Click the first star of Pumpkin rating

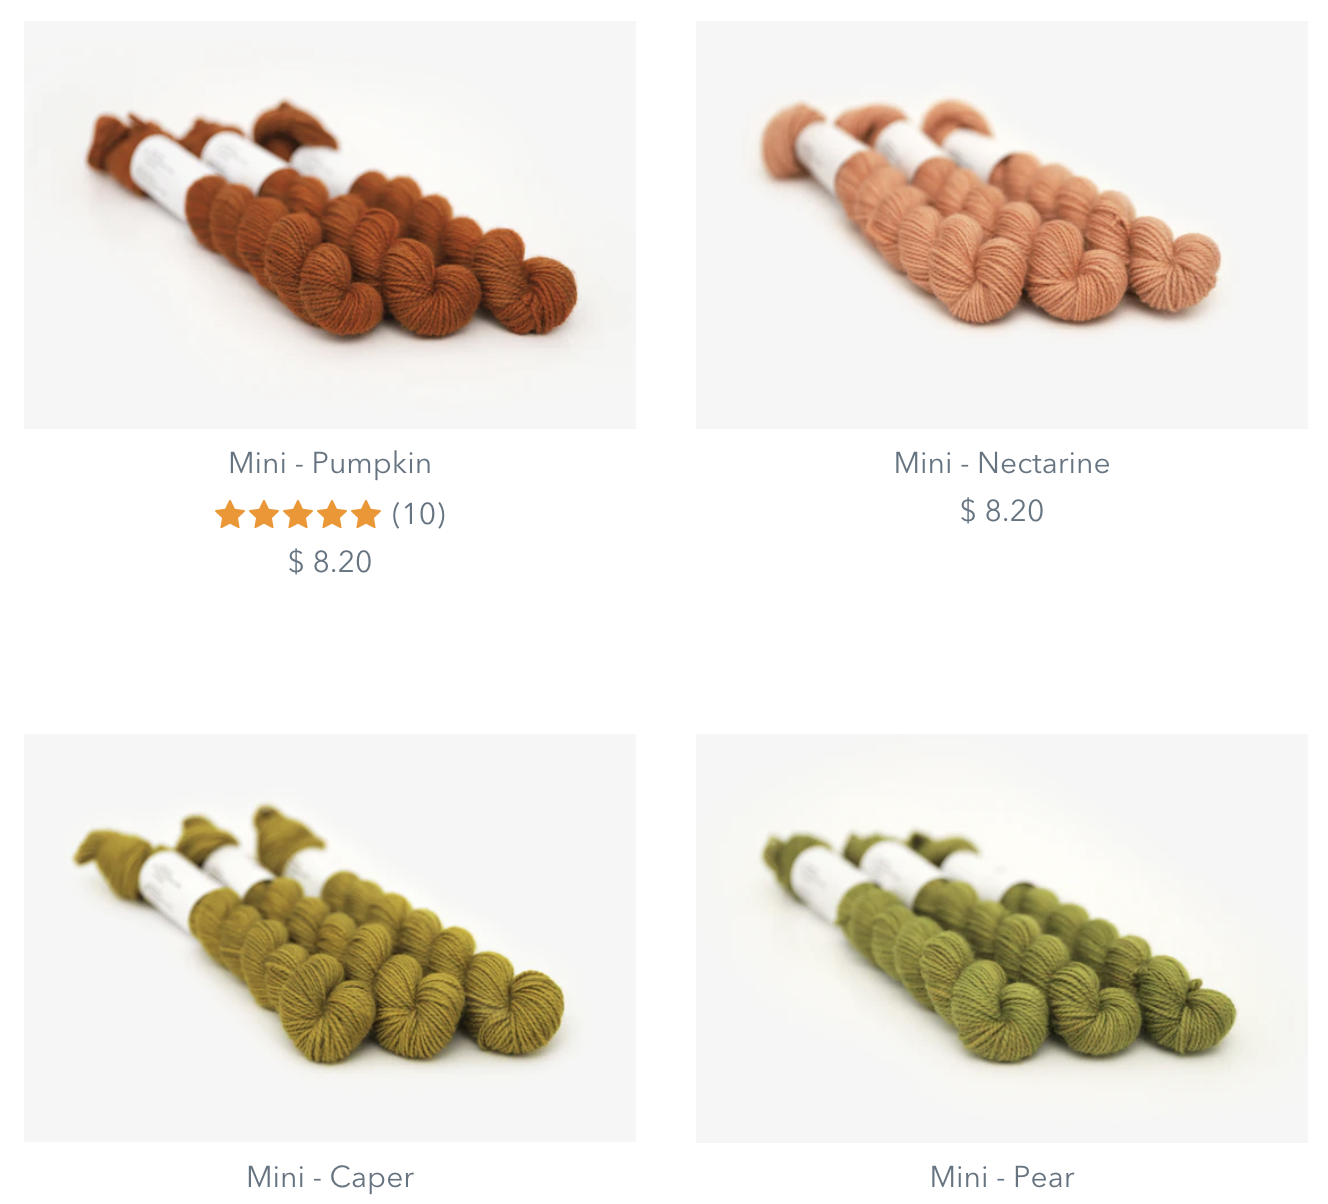230,514
